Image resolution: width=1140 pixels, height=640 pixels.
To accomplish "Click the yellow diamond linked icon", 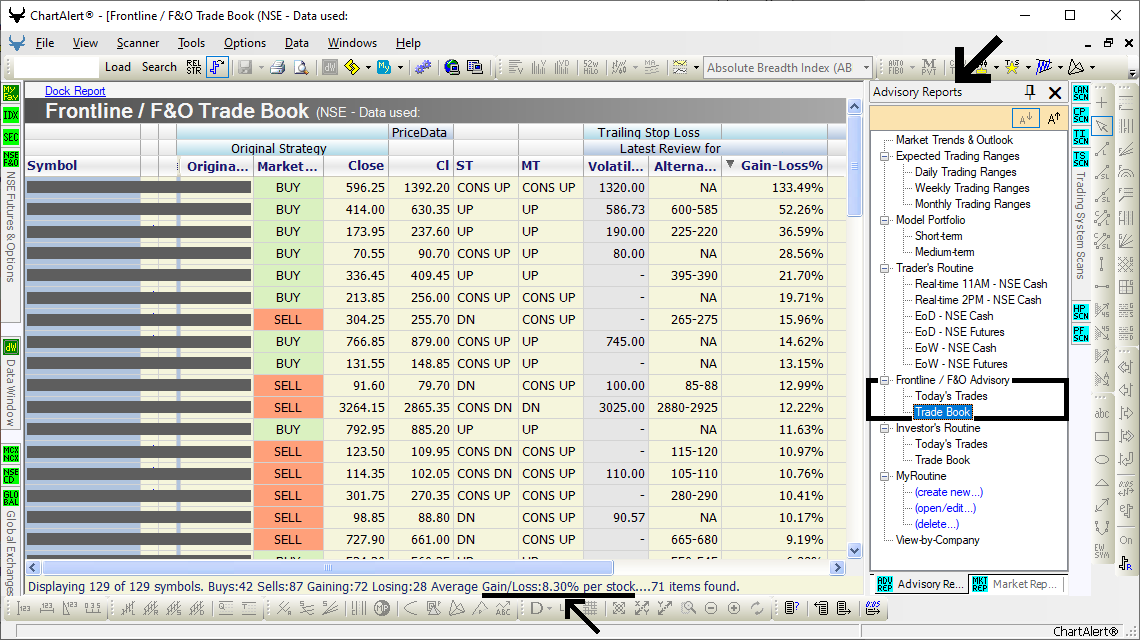I will pos(352,67).
